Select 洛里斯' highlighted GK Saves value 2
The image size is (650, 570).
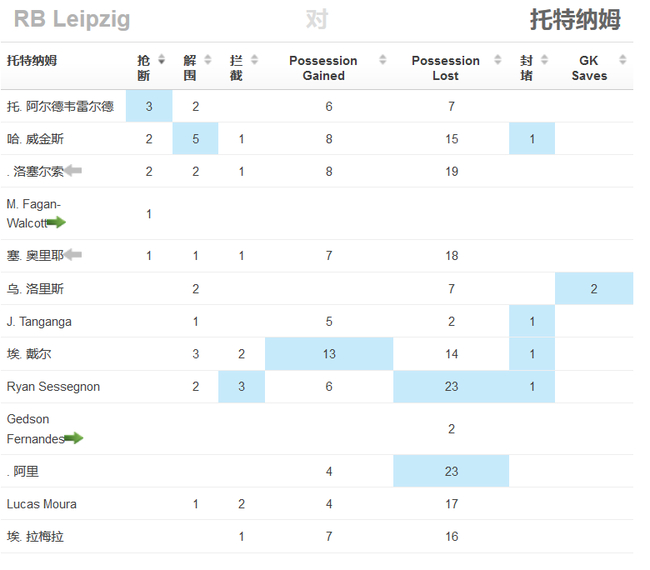[x=594, y=289]
